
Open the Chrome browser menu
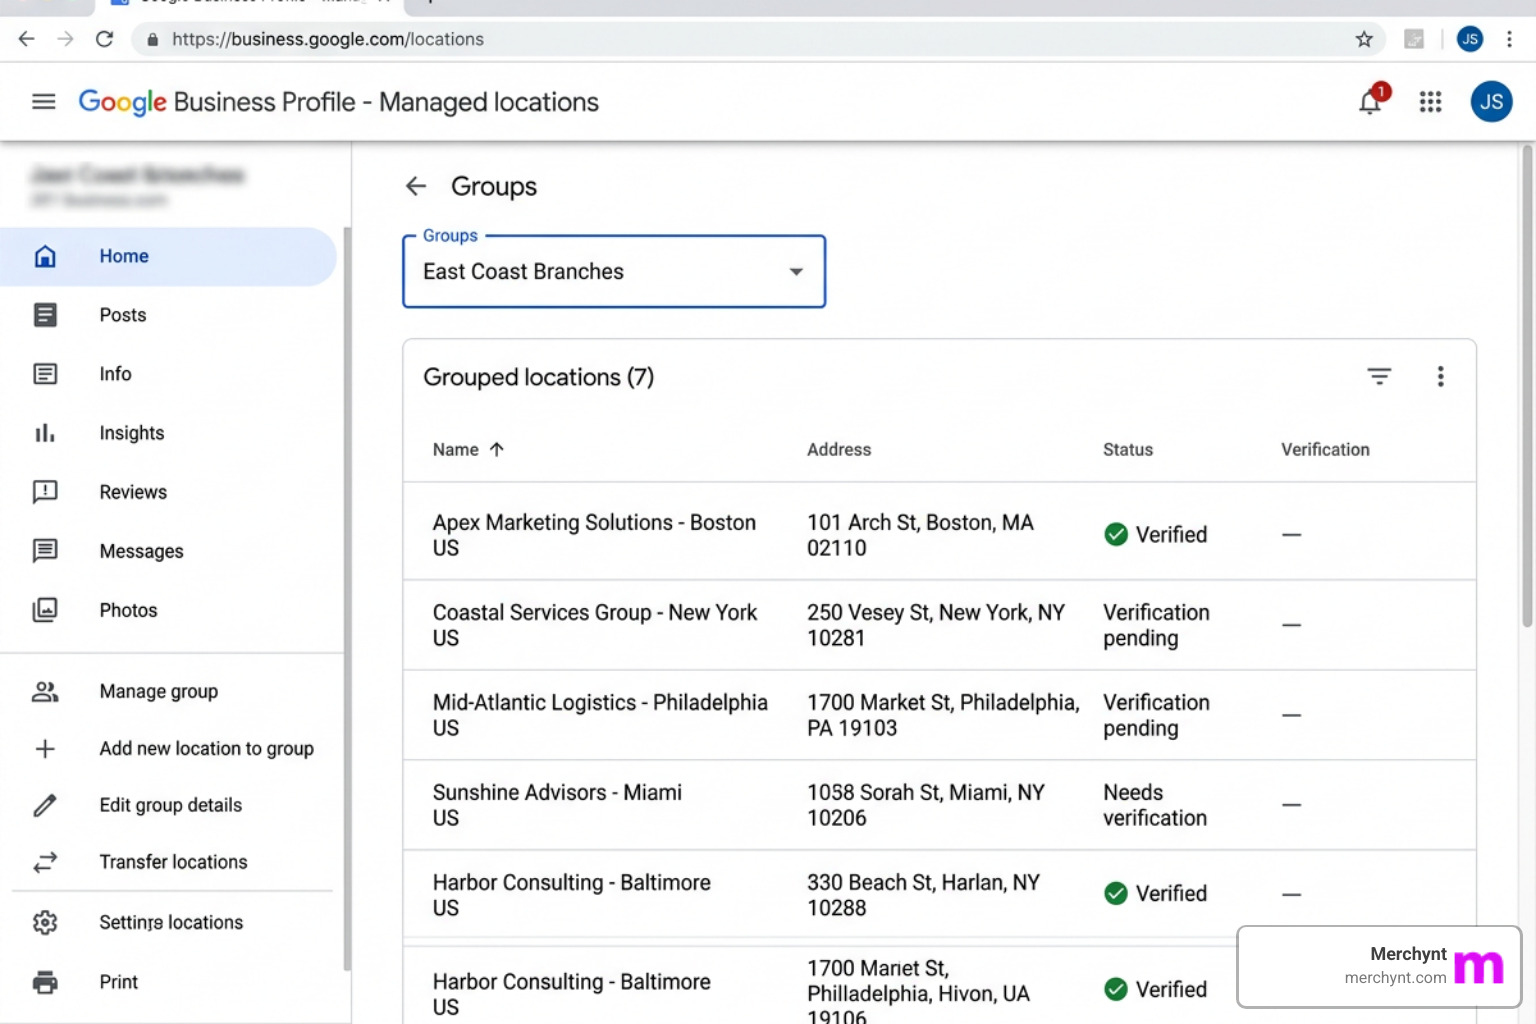click(1510, 39)
